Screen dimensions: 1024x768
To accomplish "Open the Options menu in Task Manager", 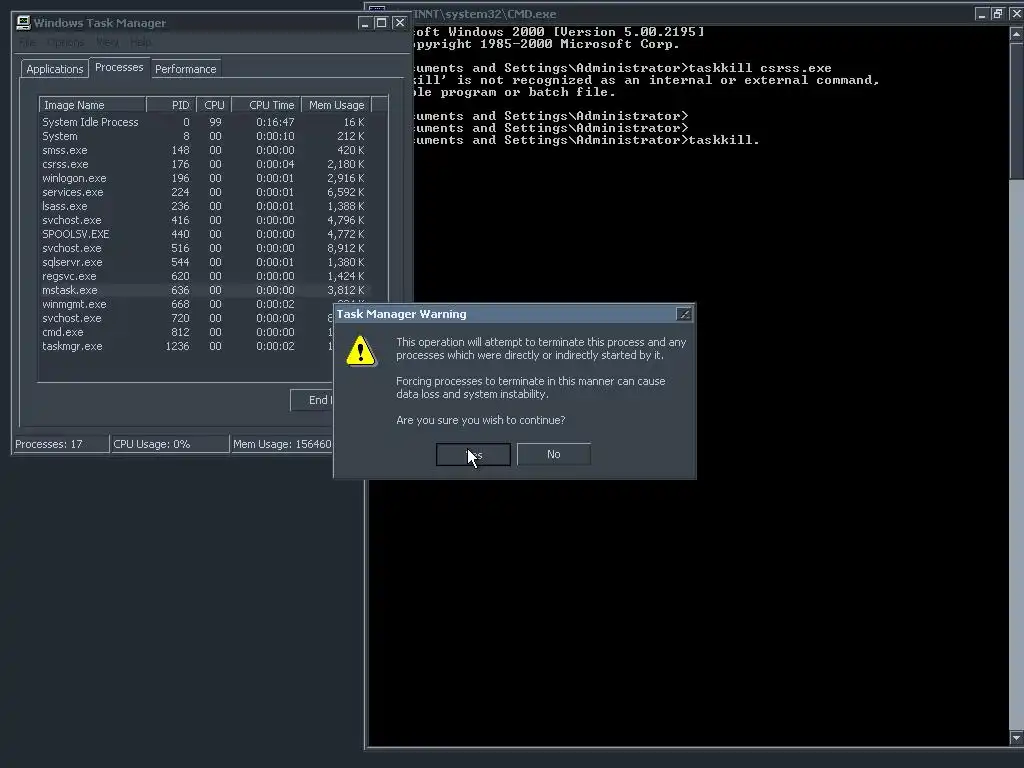I will click(65, 42).
